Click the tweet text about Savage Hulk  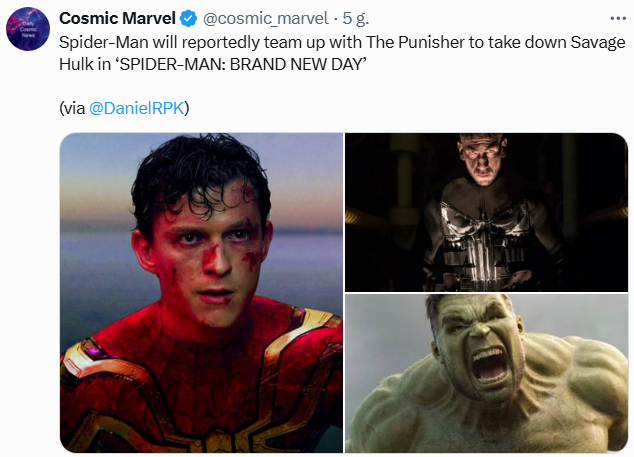pyautogui.click(x=342, y=53)
